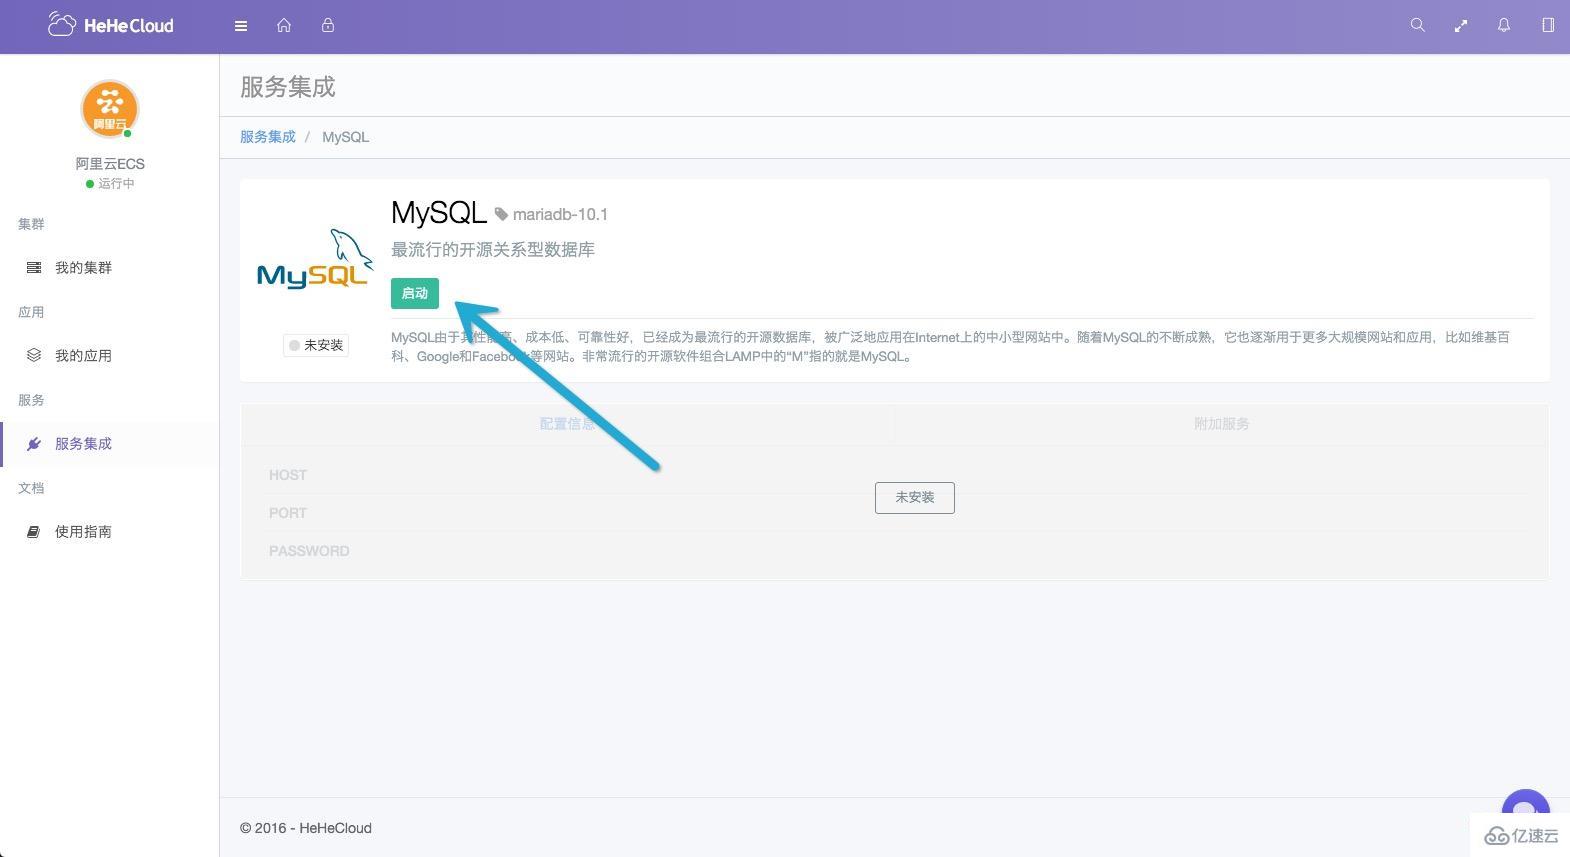Click the MySQL title heading
The height and width of the screenshot is (857, 1570).
tap(438, 212)
